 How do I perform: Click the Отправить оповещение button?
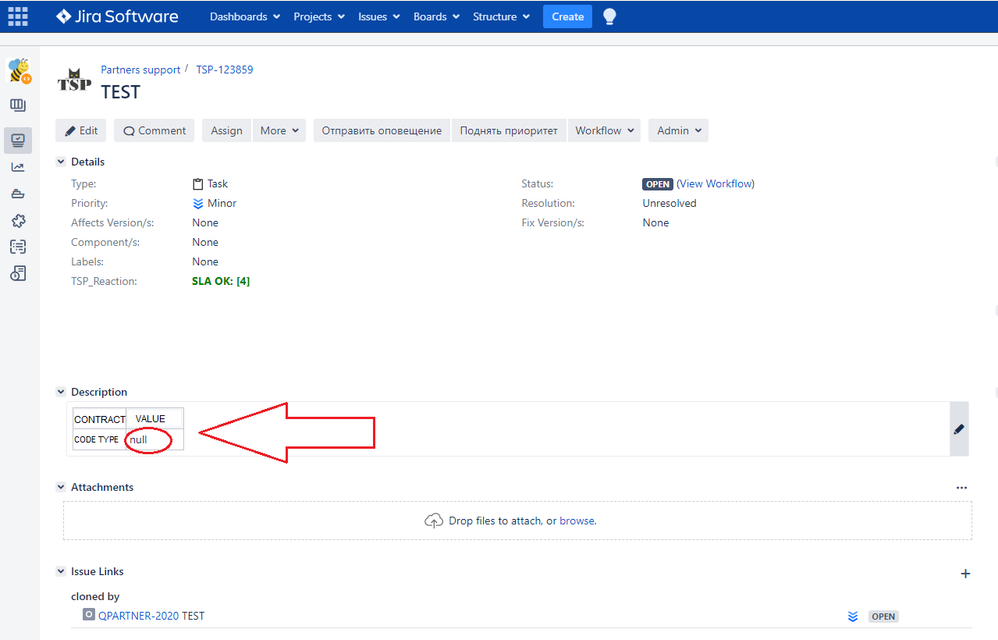[x=381, y=130]
